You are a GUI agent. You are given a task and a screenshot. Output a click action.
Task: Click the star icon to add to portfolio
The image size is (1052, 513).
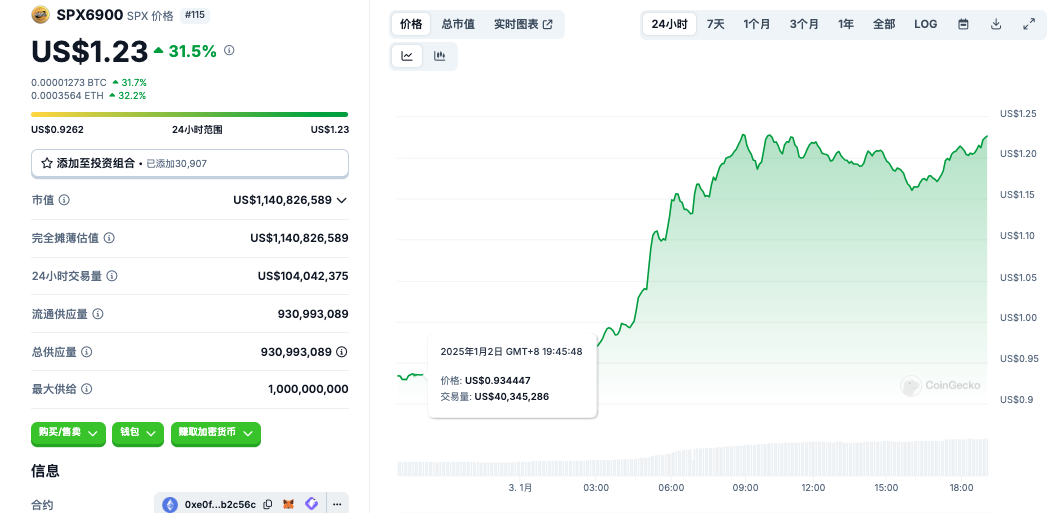(x=47, y=163)
